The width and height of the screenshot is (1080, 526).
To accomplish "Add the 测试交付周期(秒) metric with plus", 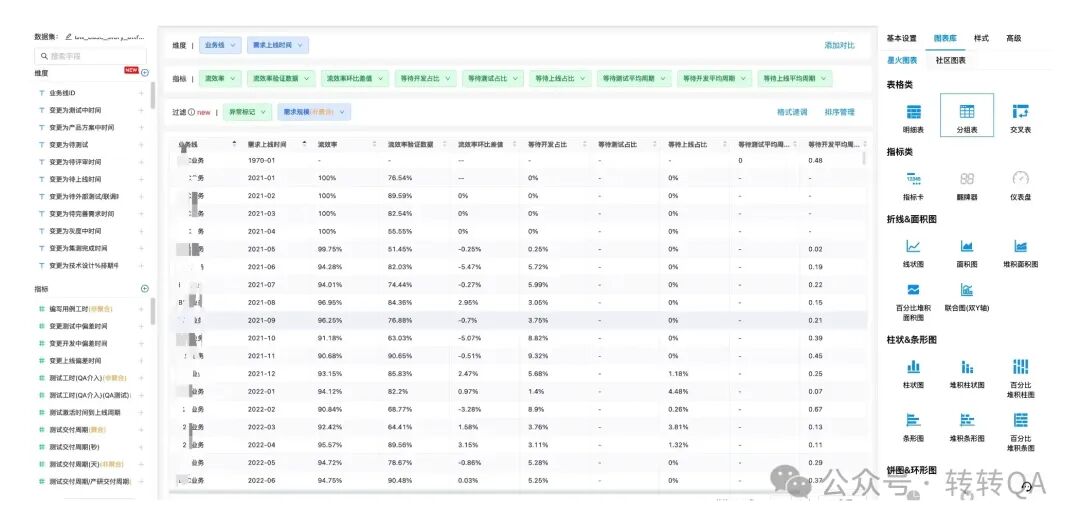I will pyautogui.click(x=141, y=447).
